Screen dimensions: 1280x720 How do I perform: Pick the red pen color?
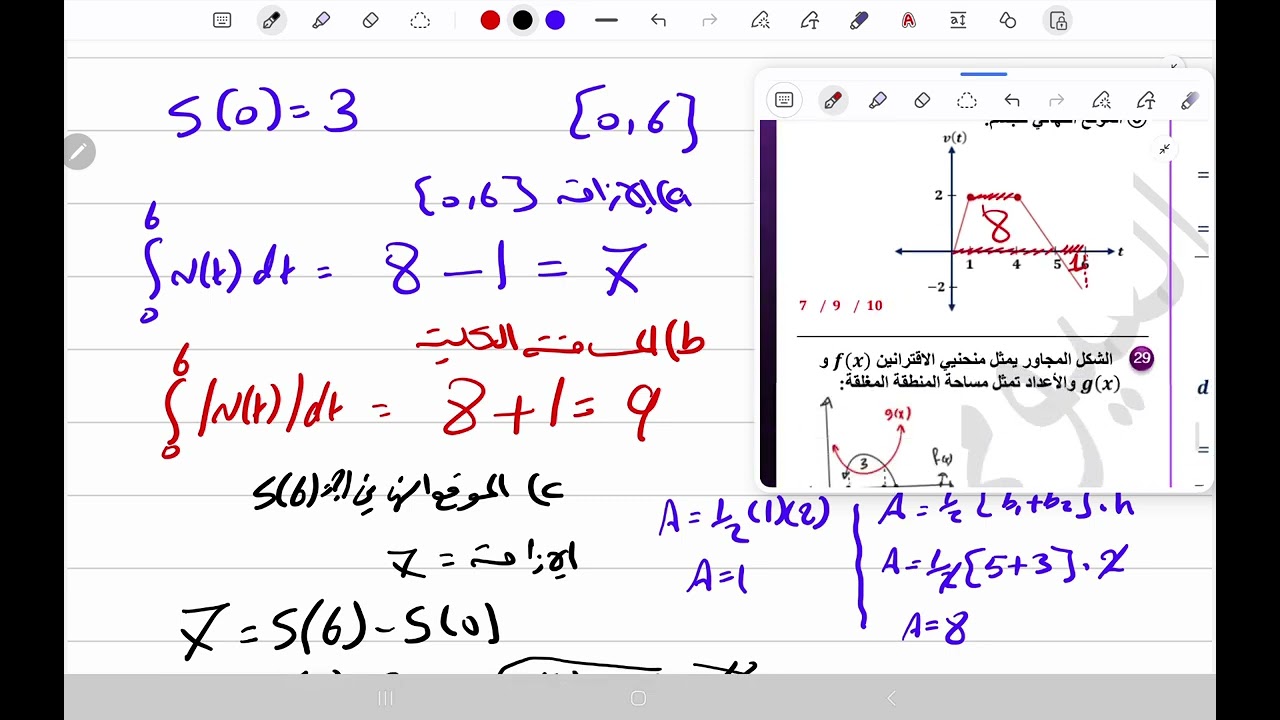490,20
